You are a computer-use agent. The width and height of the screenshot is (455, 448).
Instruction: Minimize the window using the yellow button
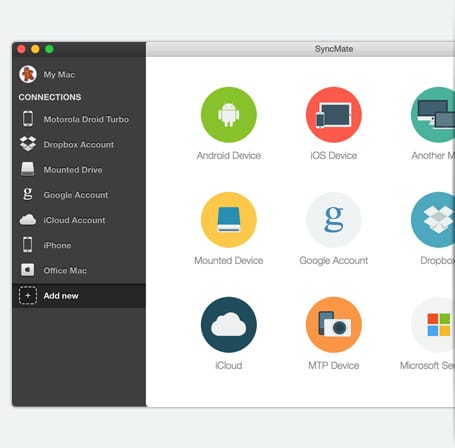pos(35,49)
